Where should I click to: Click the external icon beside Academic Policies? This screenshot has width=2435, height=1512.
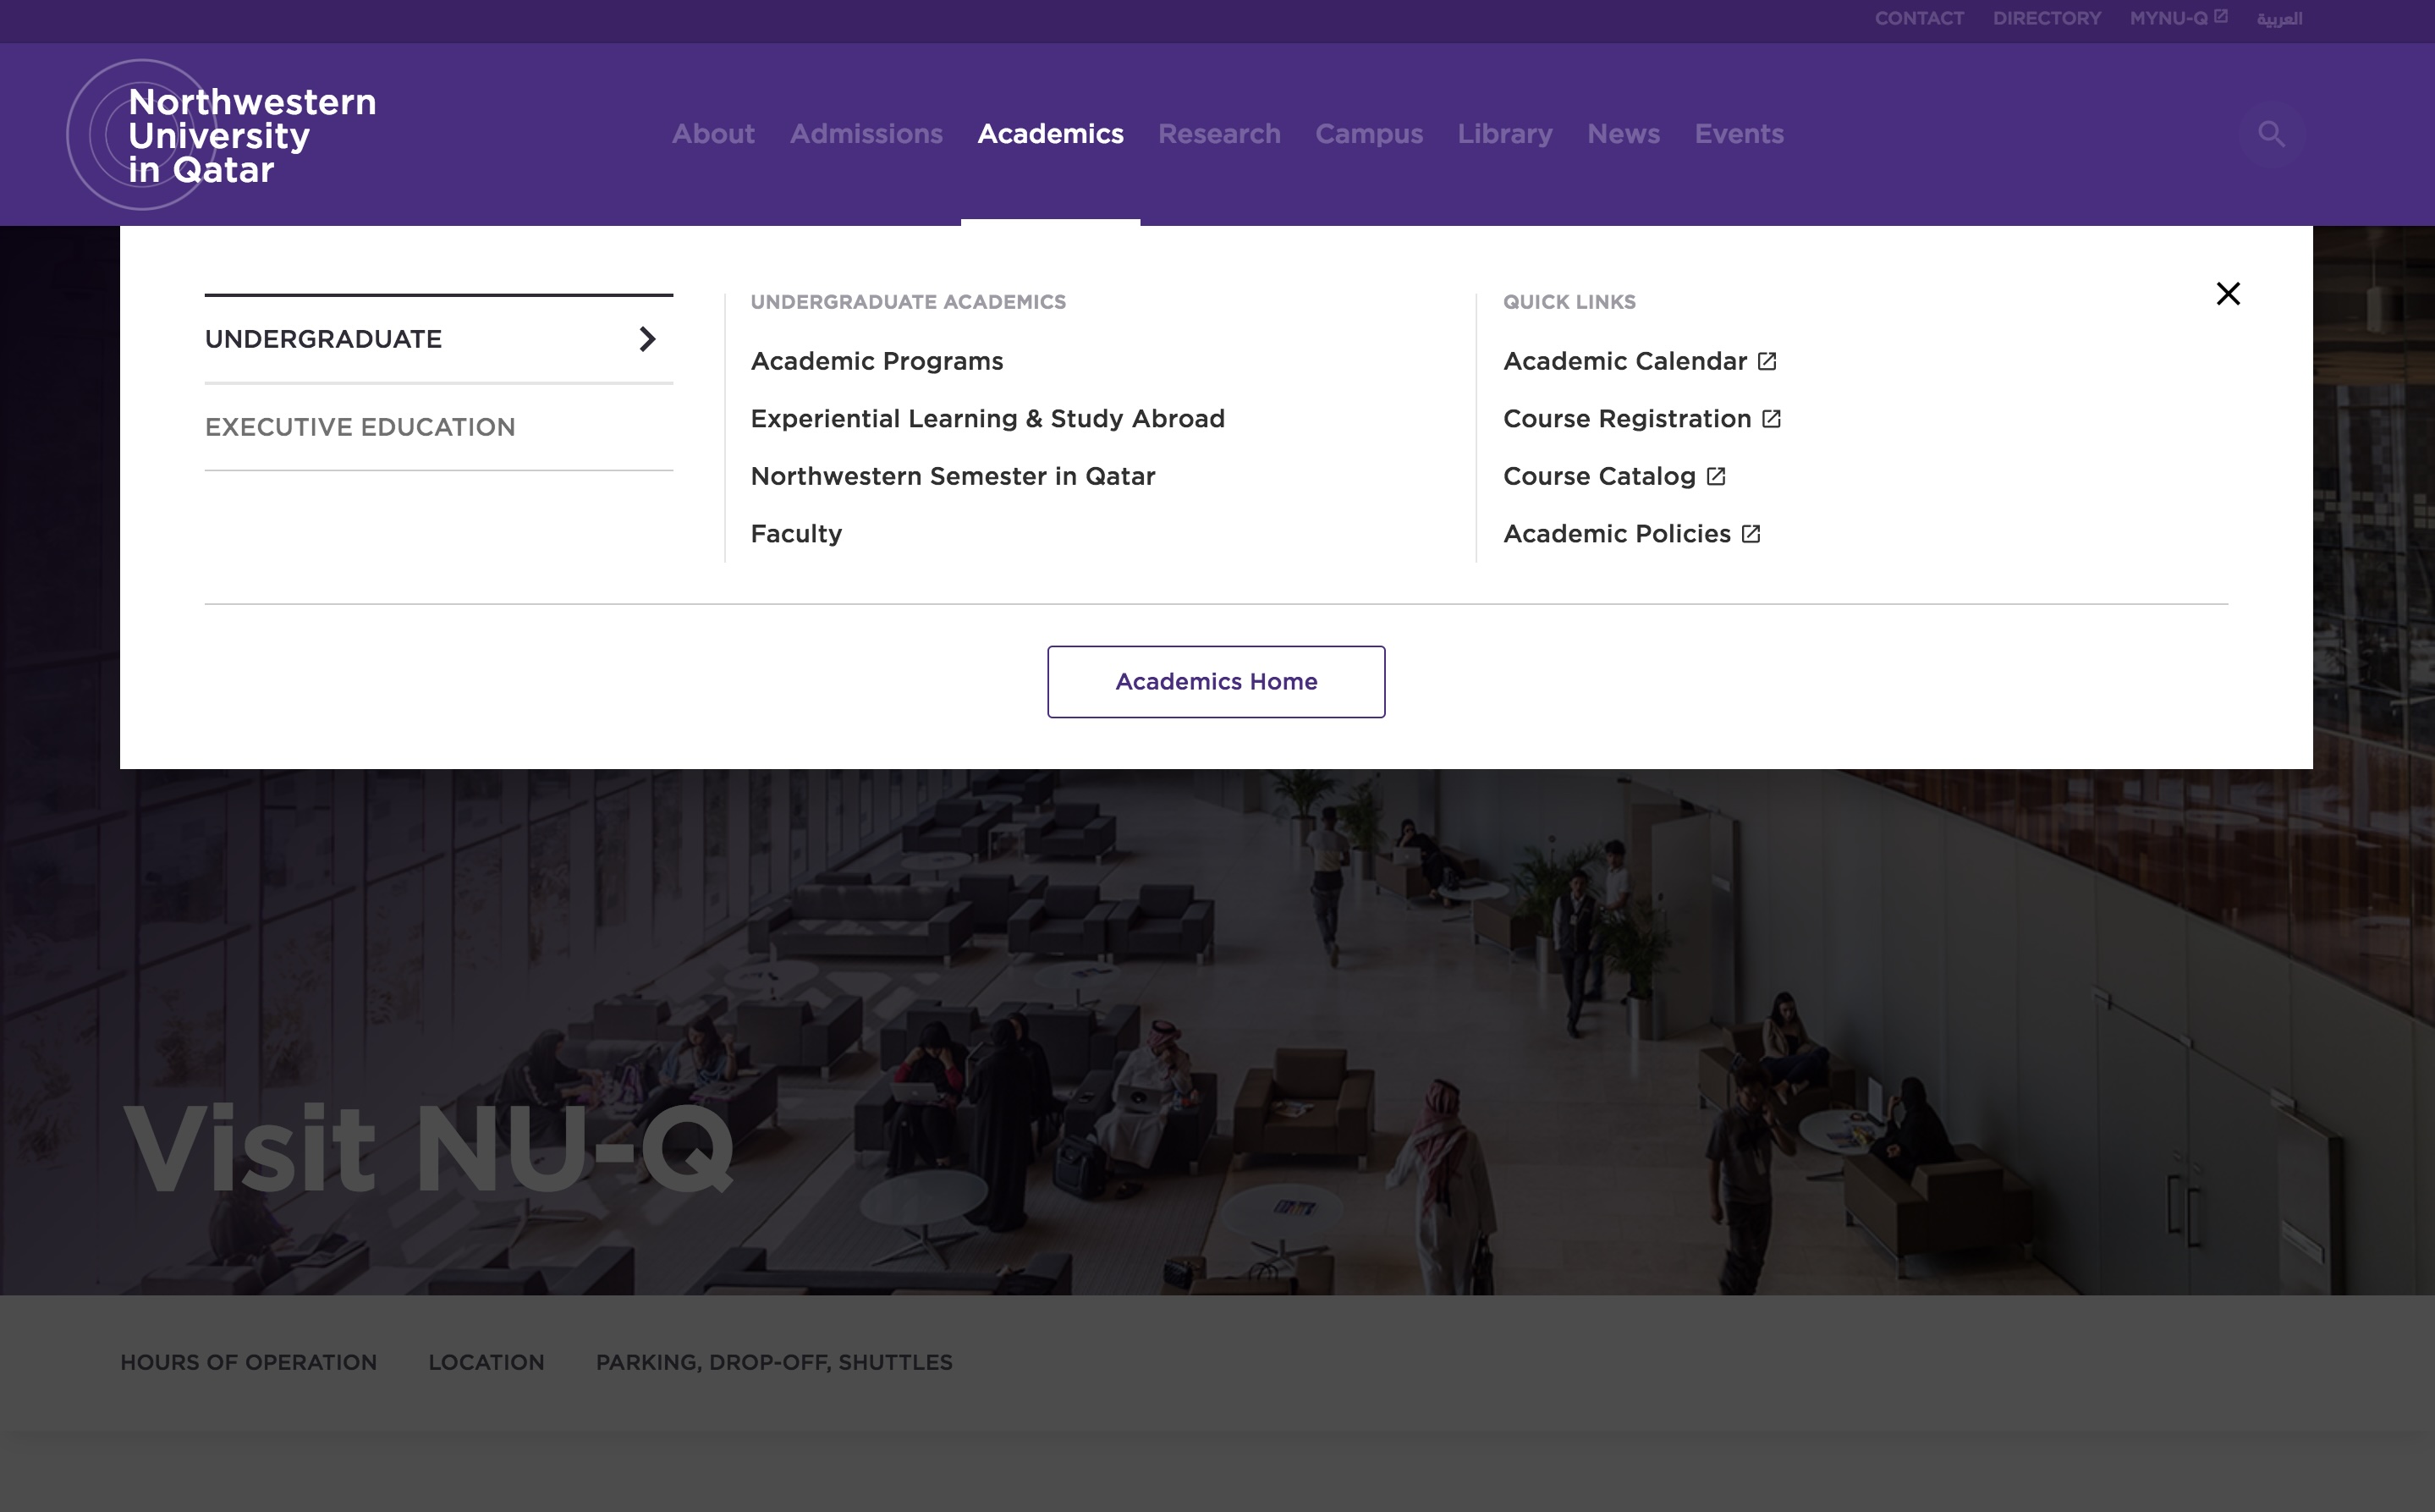(x=1751, y=534)
